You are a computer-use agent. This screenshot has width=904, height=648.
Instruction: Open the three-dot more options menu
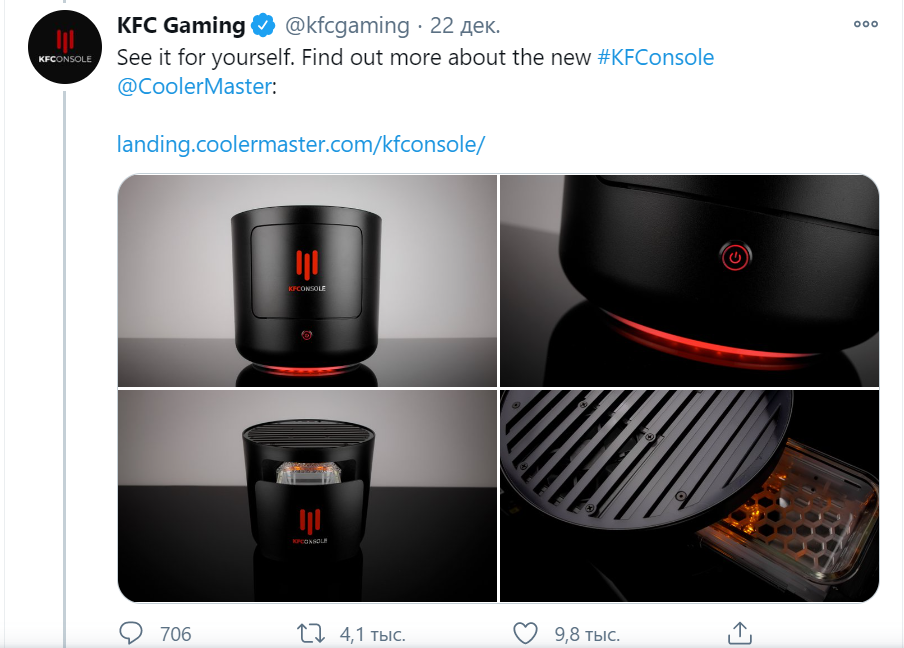[865, 25]
